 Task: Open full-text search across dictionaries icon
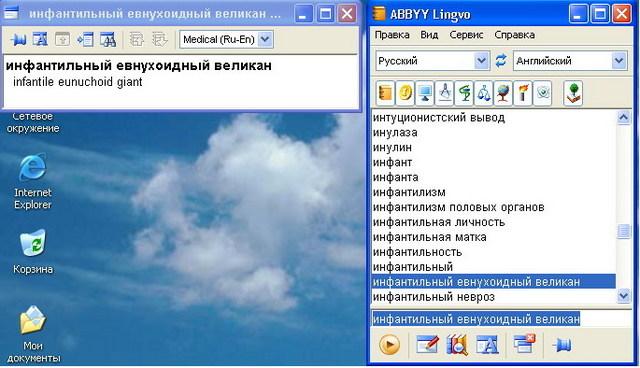(x=457, y=345)
